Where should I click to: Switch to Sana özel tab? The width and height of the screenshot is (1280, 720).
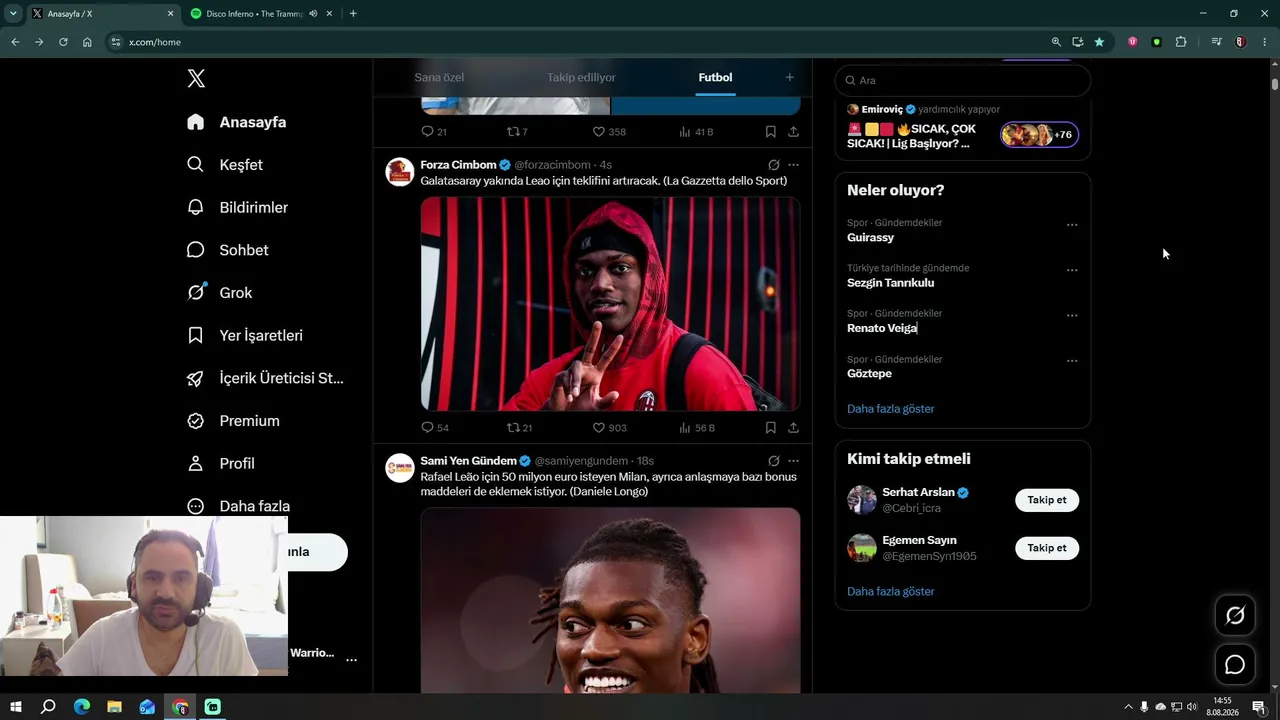[439, 77]
